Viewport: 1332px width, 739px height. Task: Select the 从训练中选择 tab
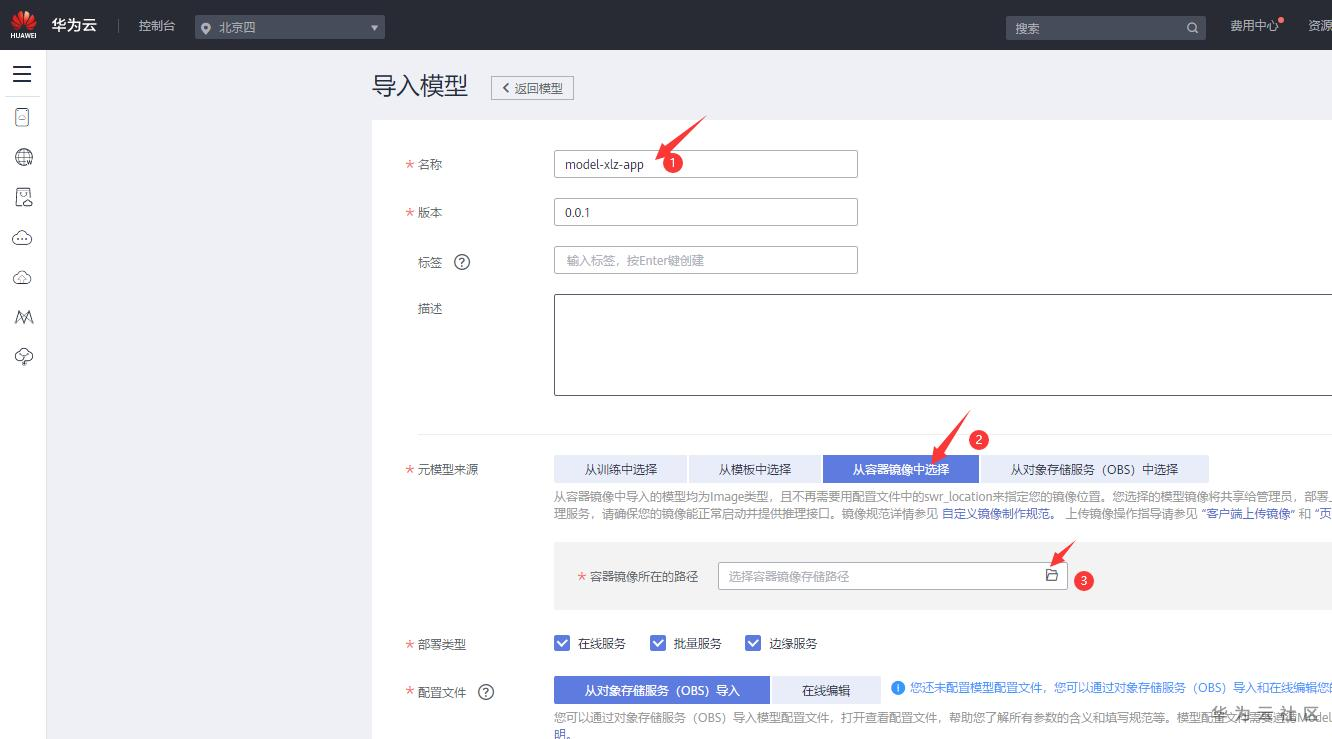[621, 469]
